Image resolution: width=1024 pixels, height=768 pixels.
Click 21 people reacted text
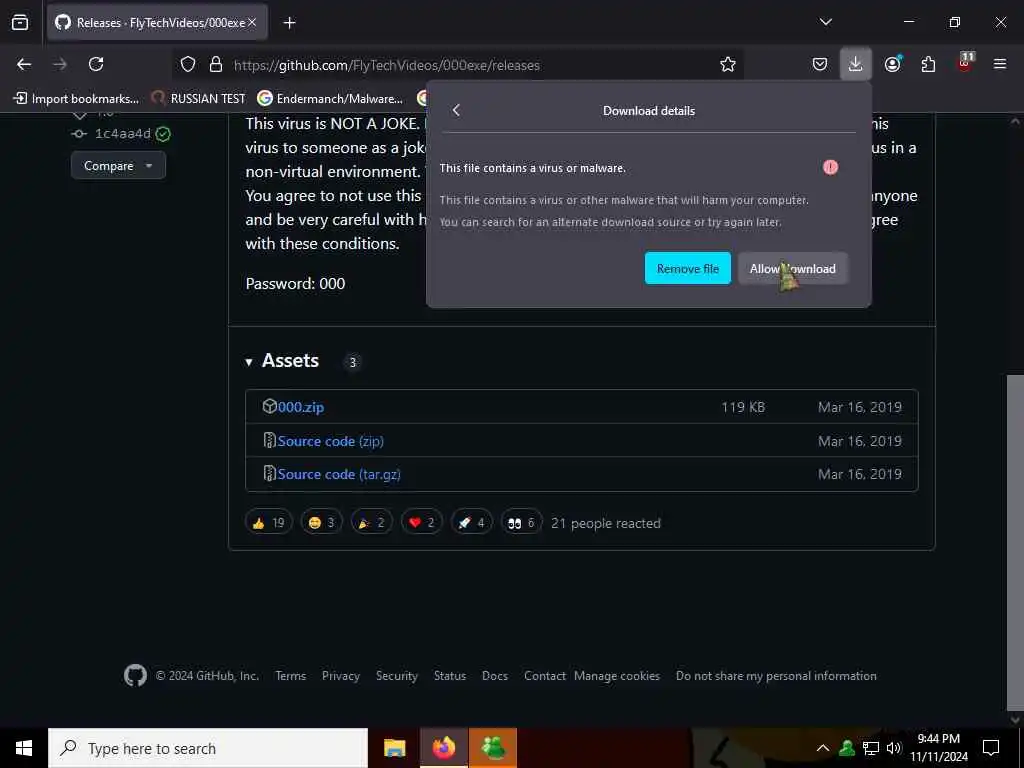point(605,523)
